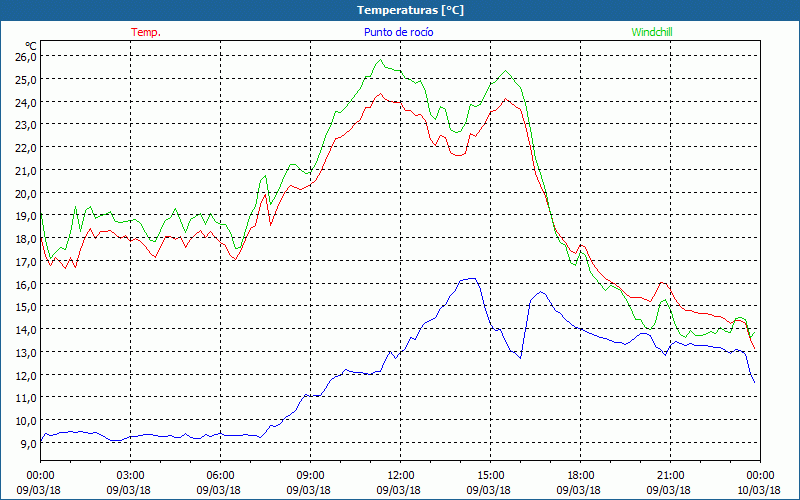Viewport: 800px width, 500px height.
Task: Select the green Windchill legend label
Action: (x=652, y=32)
